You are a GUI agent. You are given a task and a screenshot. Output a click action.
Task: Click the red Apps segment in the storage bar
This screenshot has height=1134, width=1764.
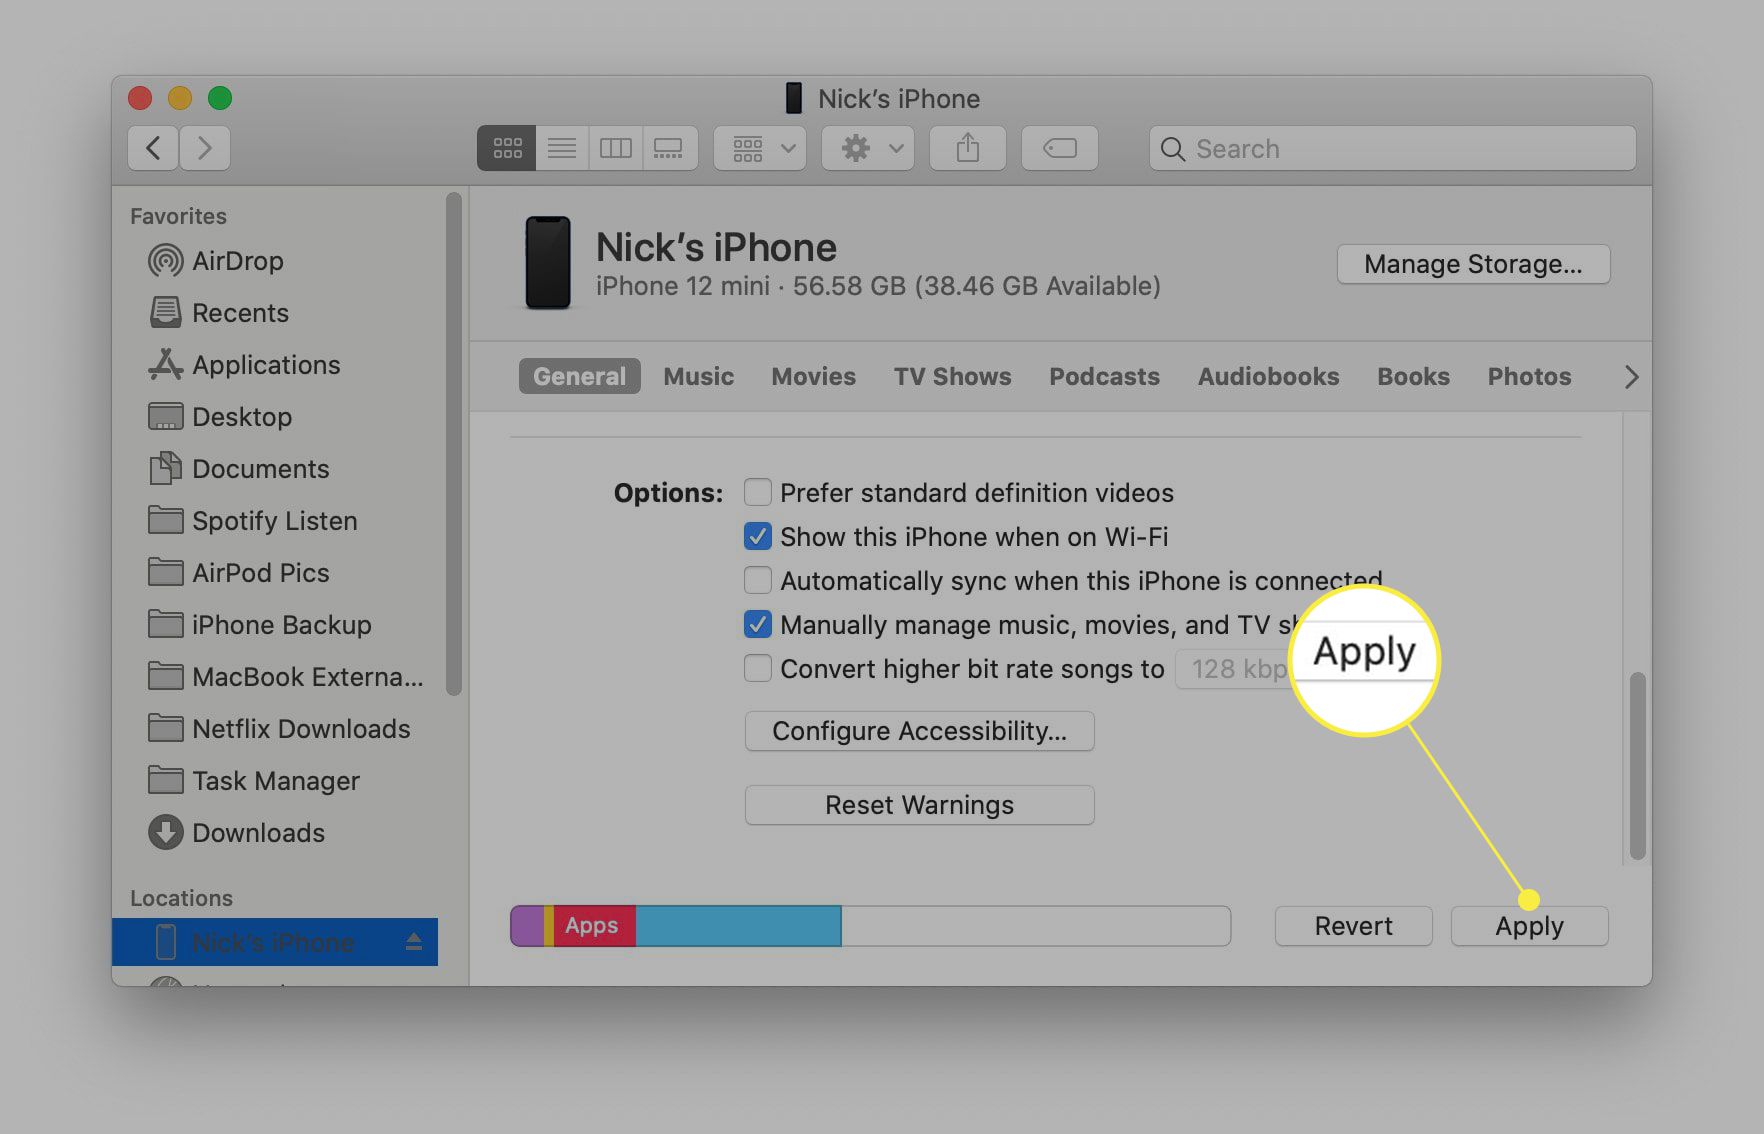pyautogui.click(x=595, y=926)
